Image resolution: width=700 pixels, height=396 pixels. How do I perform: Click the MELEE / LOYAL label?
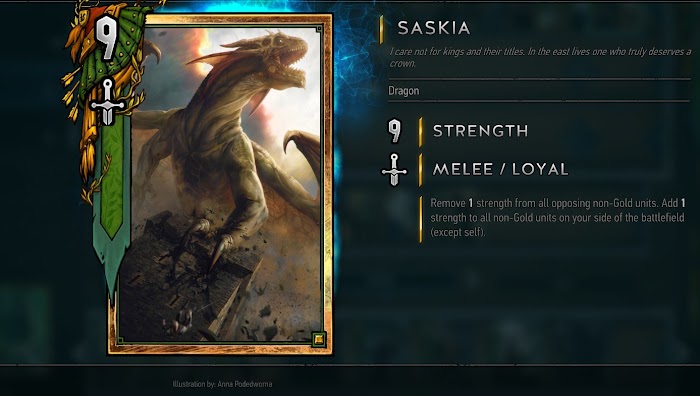point(500,169)
